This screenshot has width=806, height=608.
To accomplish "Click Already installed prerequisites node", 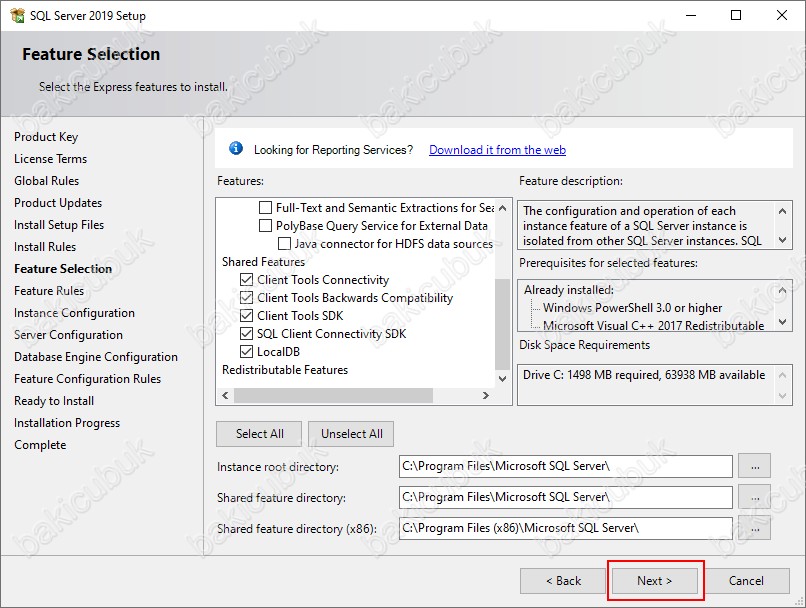I will 569,290.
